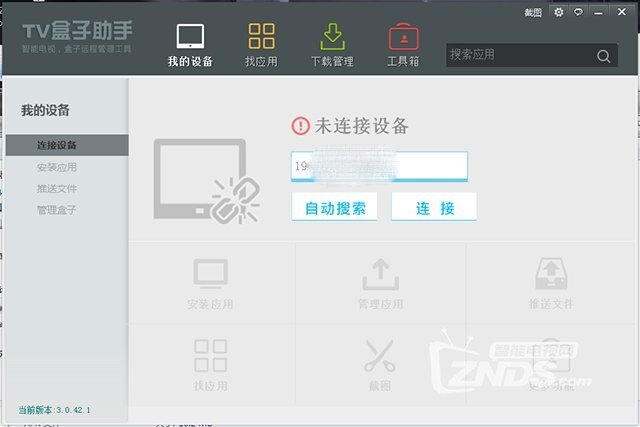
Task: Click the 找应用 grid tile at bottom
Action: pyautogui.click(x=211, y=355)
